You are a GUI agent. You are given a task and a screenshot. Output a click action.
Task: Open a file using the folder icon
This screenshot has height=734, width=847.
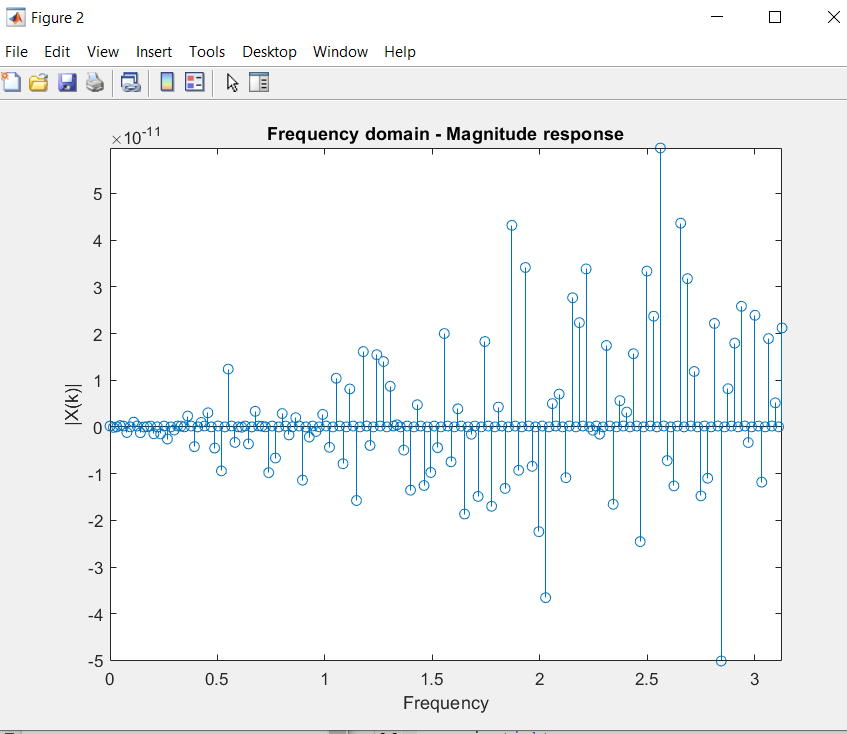click(39, 83)
